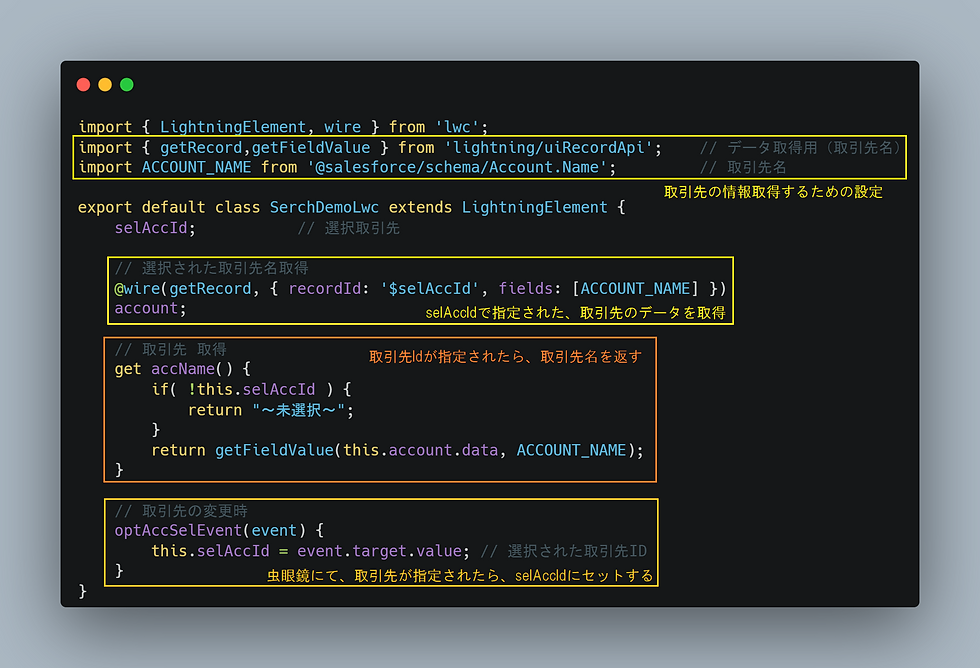980x668 pixels.
Task: Click 'wire' in the first import line
Action: (x=342, y=127)
